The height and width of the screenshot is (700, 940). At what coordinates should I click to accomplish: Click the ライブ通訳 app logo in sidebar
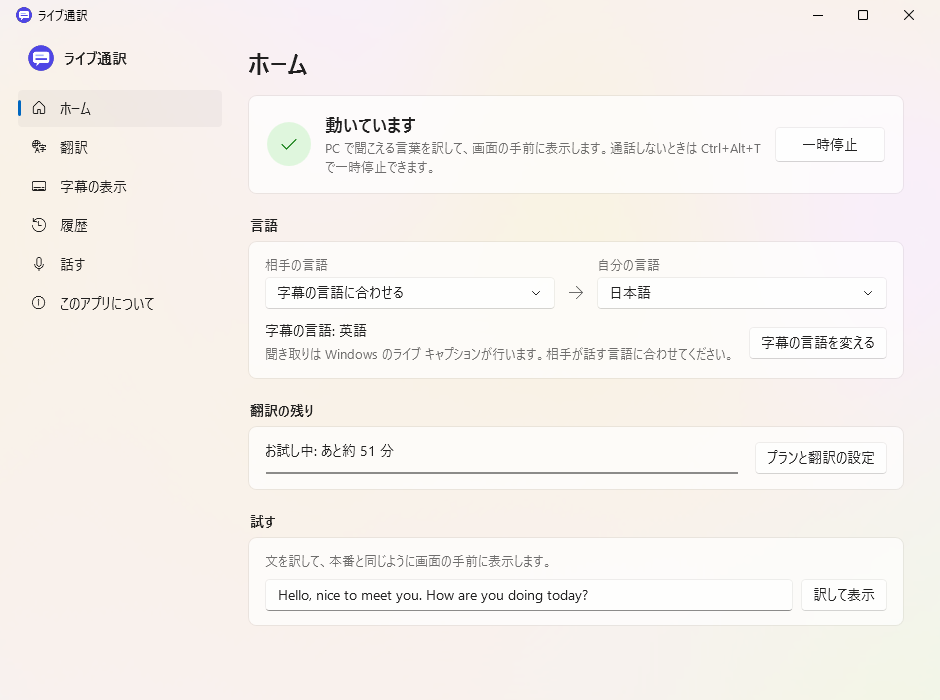pos(41,58)
